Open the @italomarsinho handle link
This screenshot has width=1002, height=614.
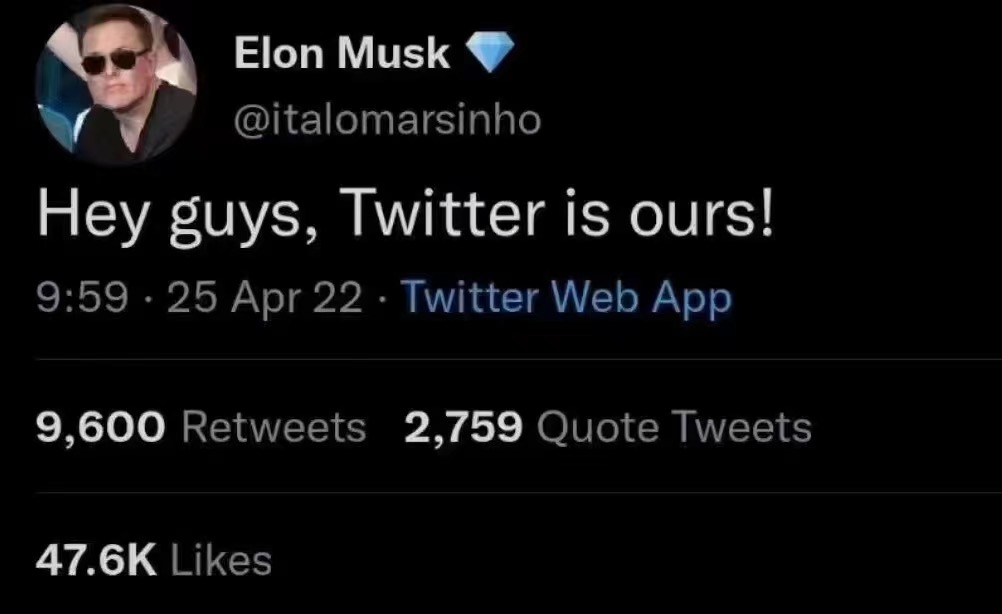pos(386,119)
